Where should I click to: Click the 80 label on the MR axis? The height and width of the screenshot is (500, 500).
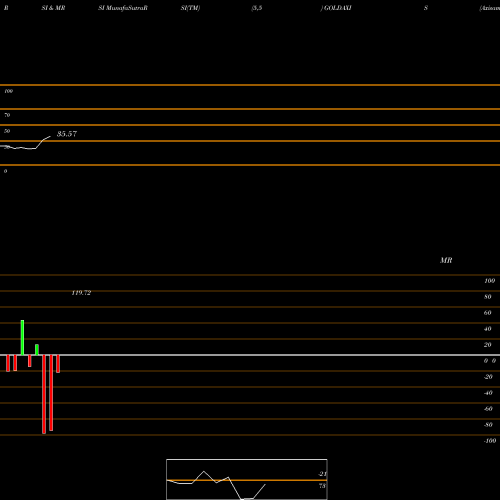488,297
